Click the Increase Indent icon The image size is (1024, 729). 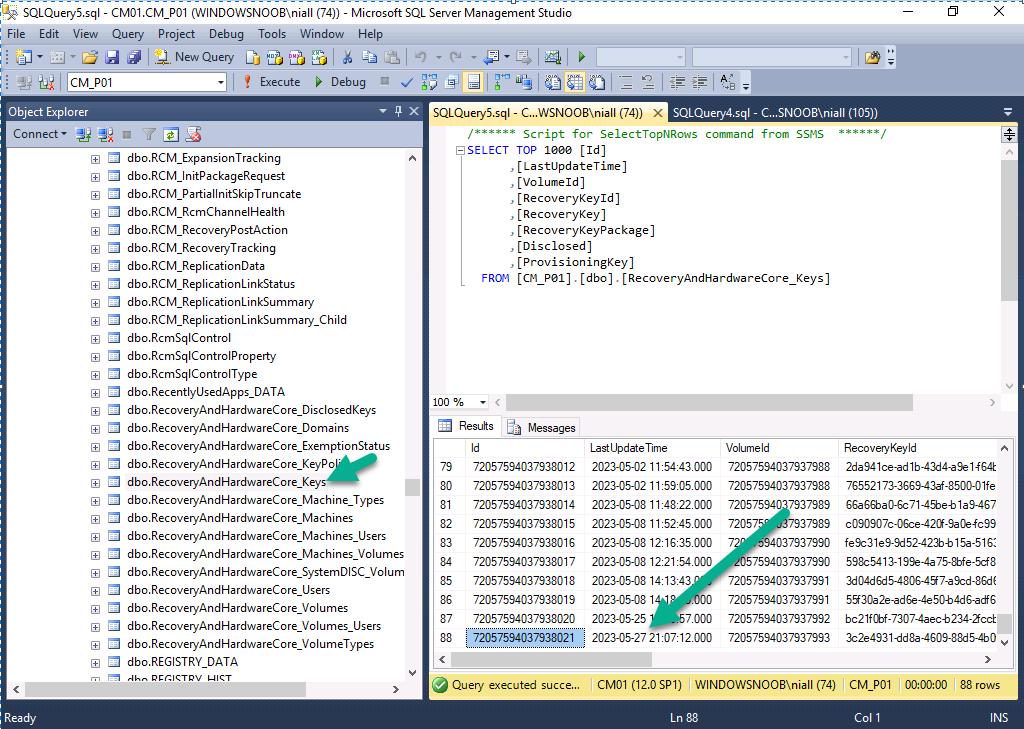(x=699, y=82)
